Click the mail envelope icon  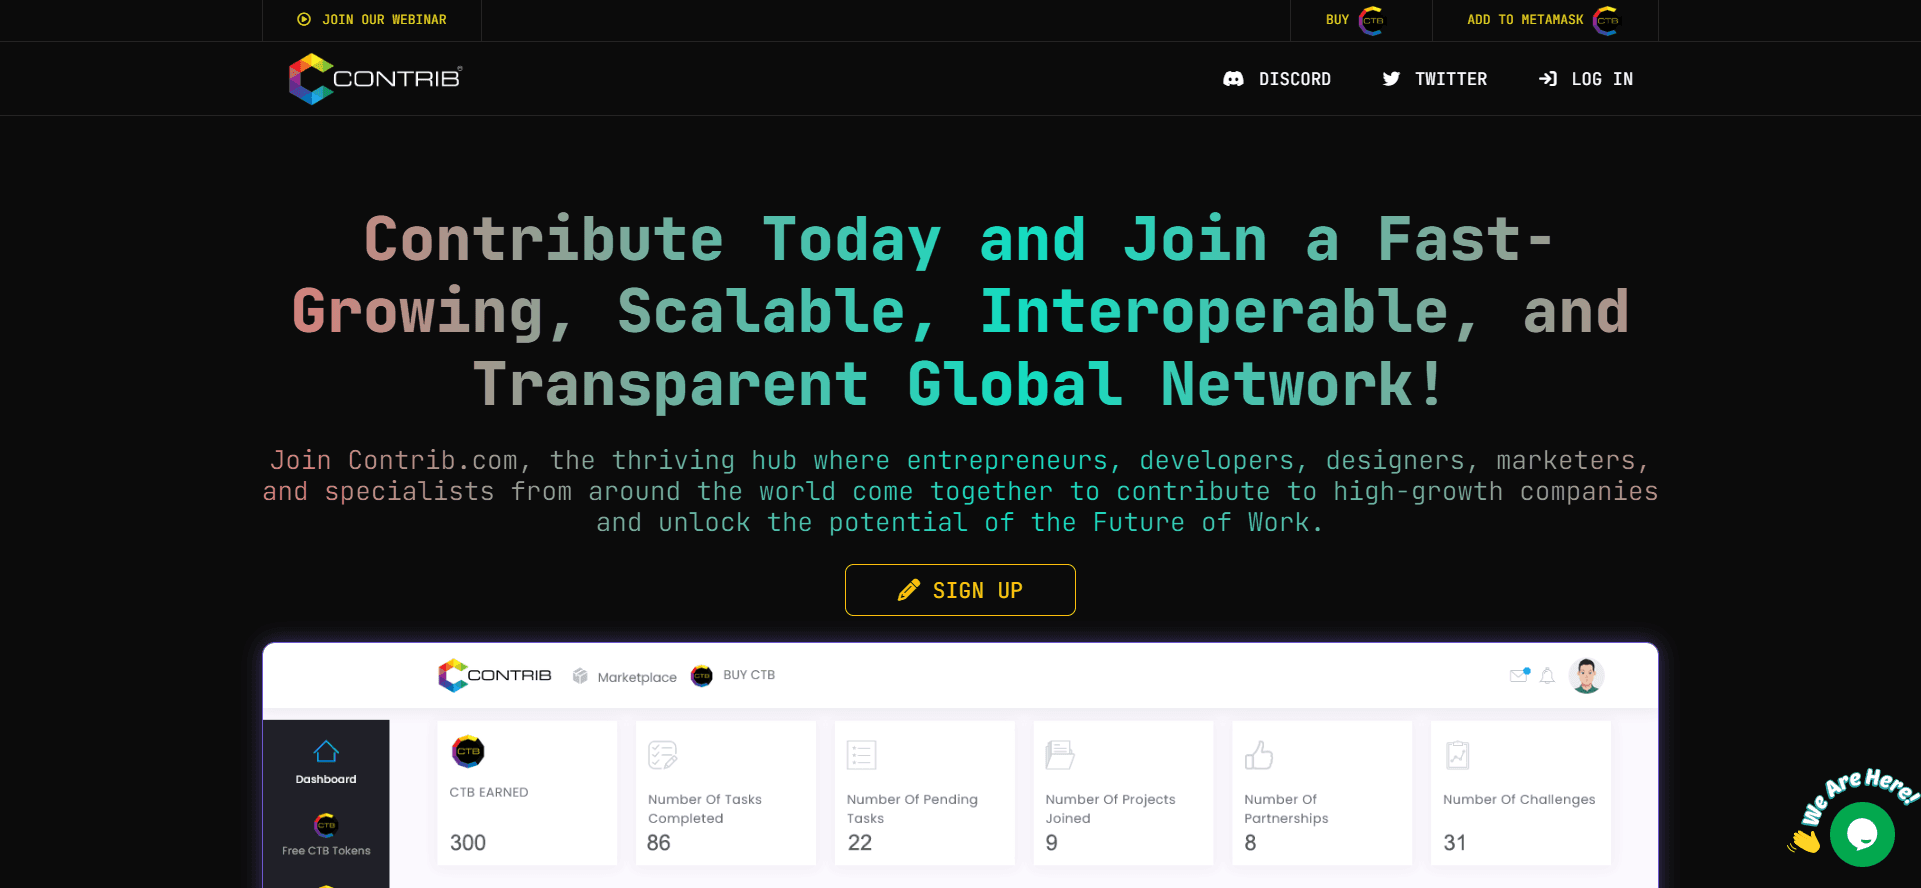pos(1519,676)
